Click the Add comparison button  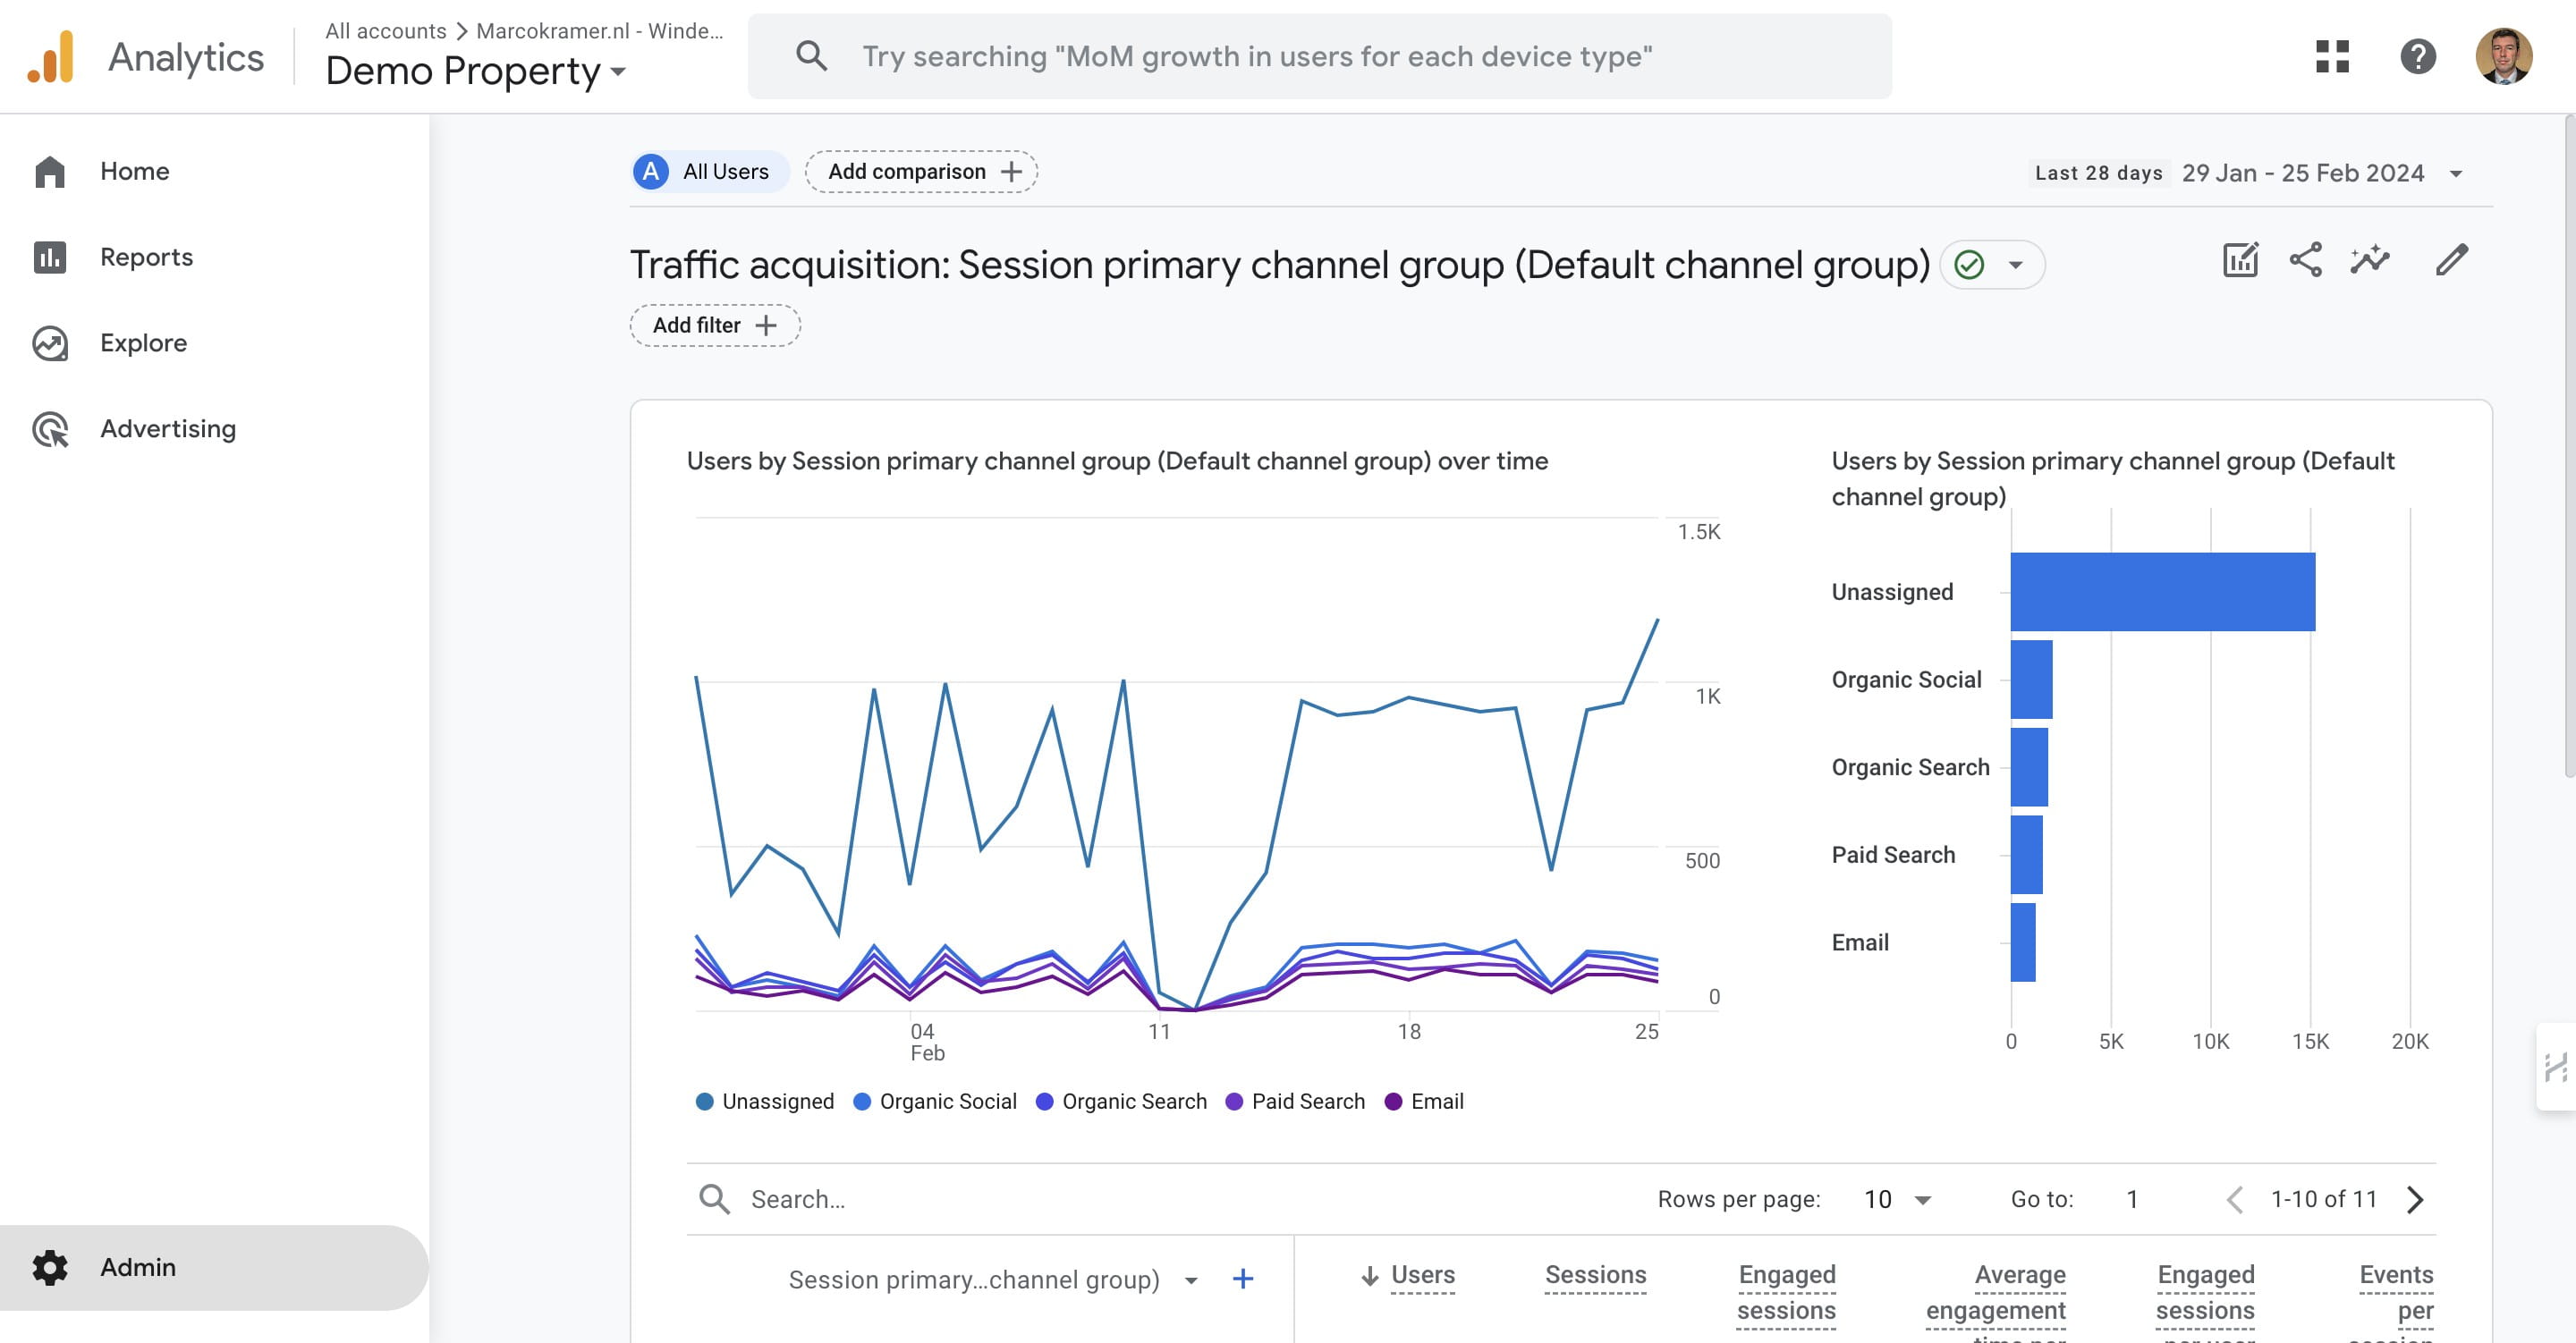point(921,172)
